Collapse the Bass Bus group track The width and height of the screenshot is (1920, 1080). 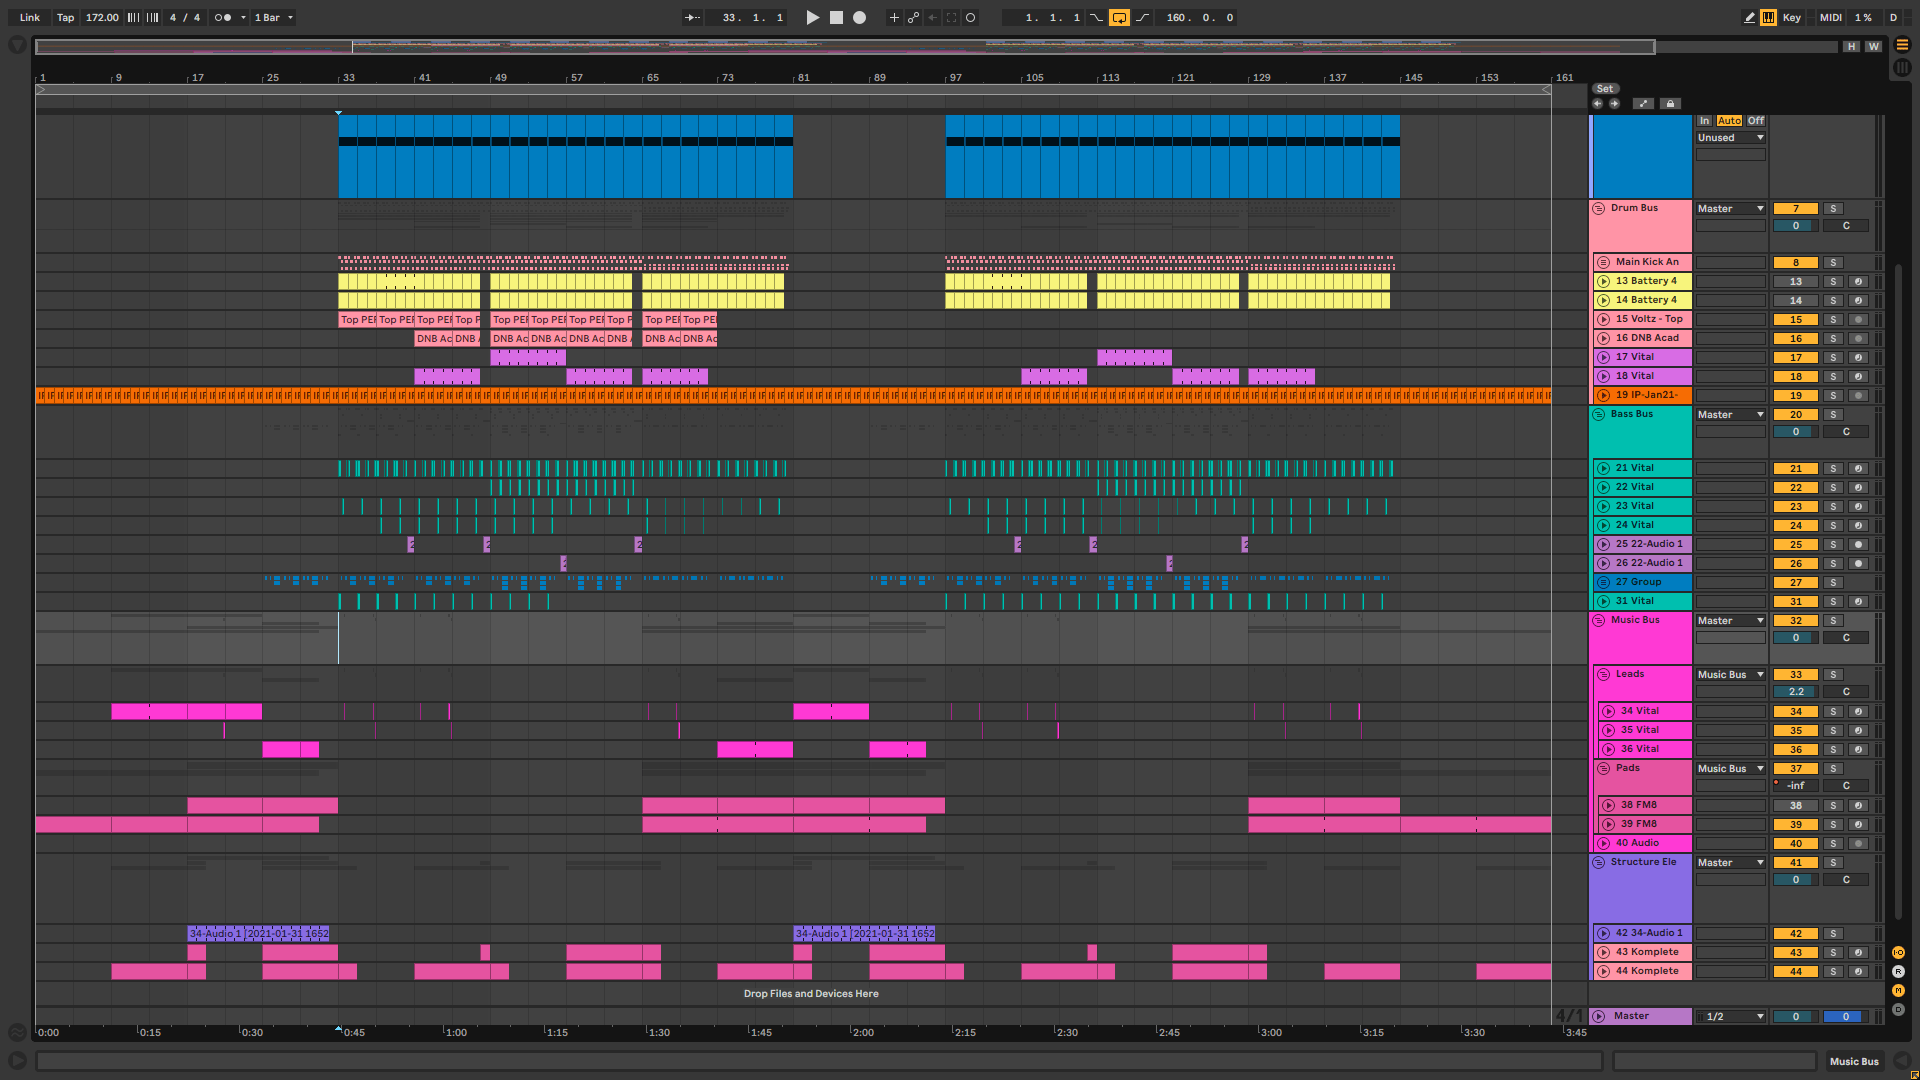[1598, 414]
